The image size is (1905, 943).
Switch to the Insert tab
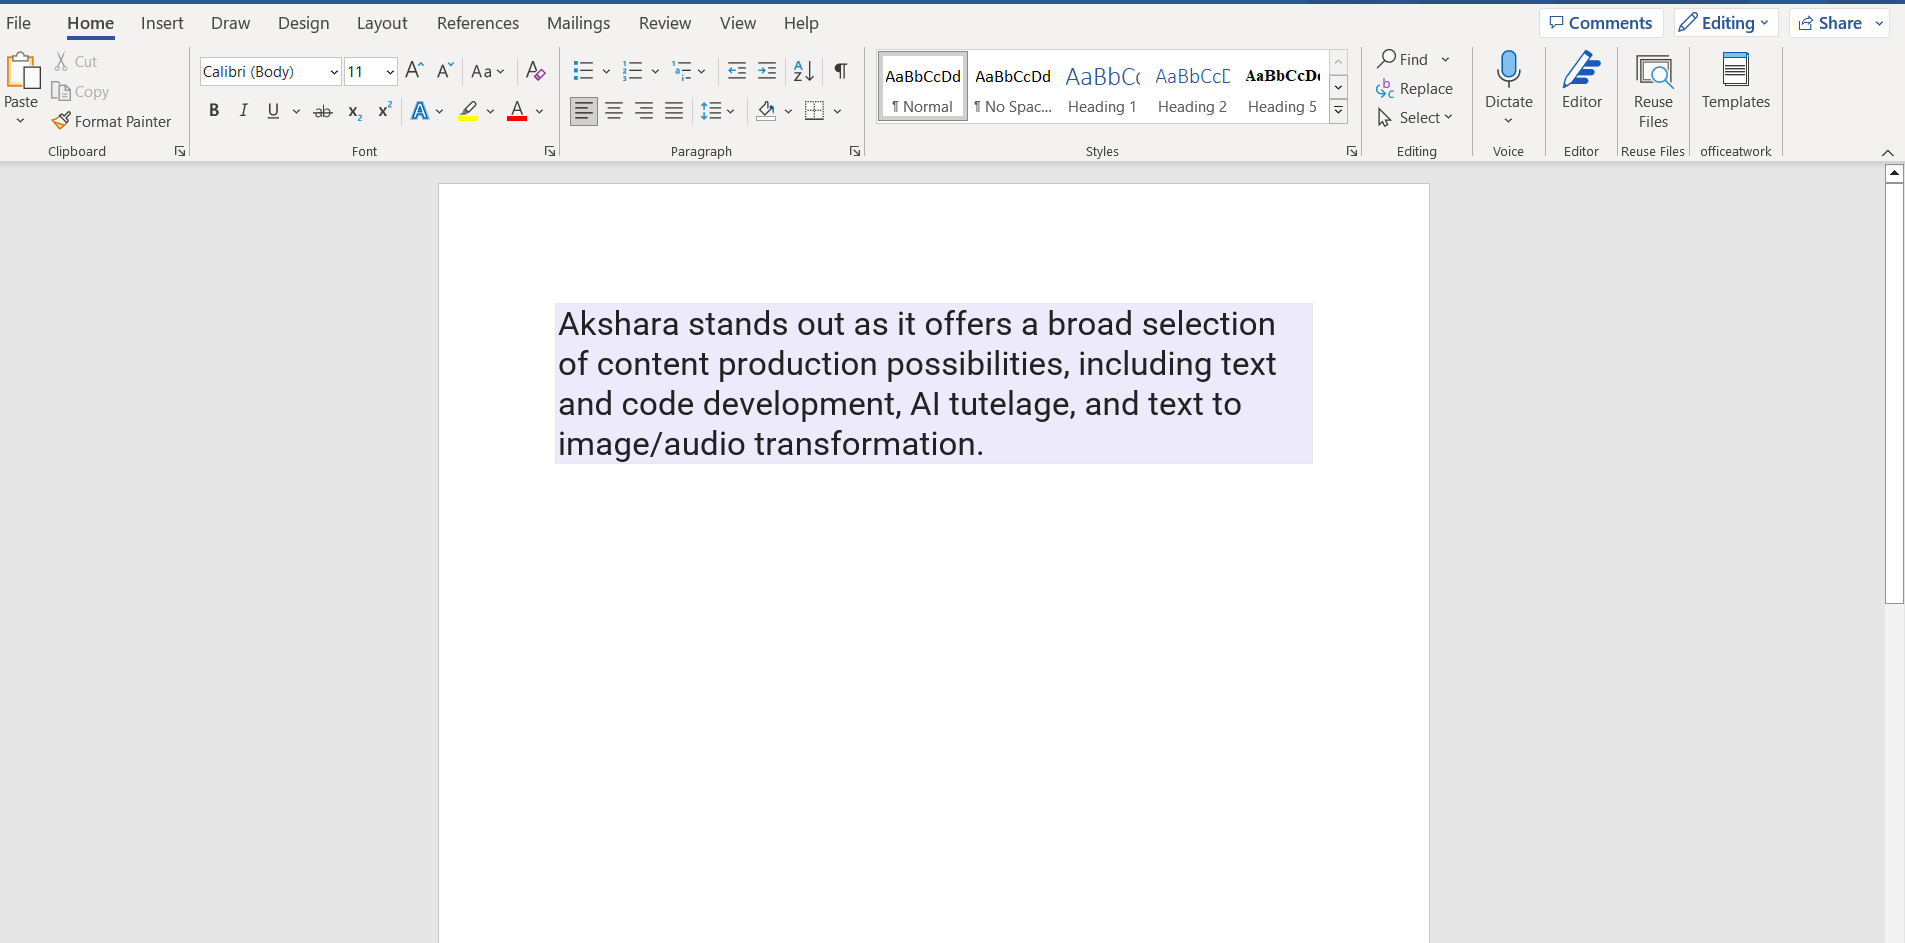click(162, 23)
